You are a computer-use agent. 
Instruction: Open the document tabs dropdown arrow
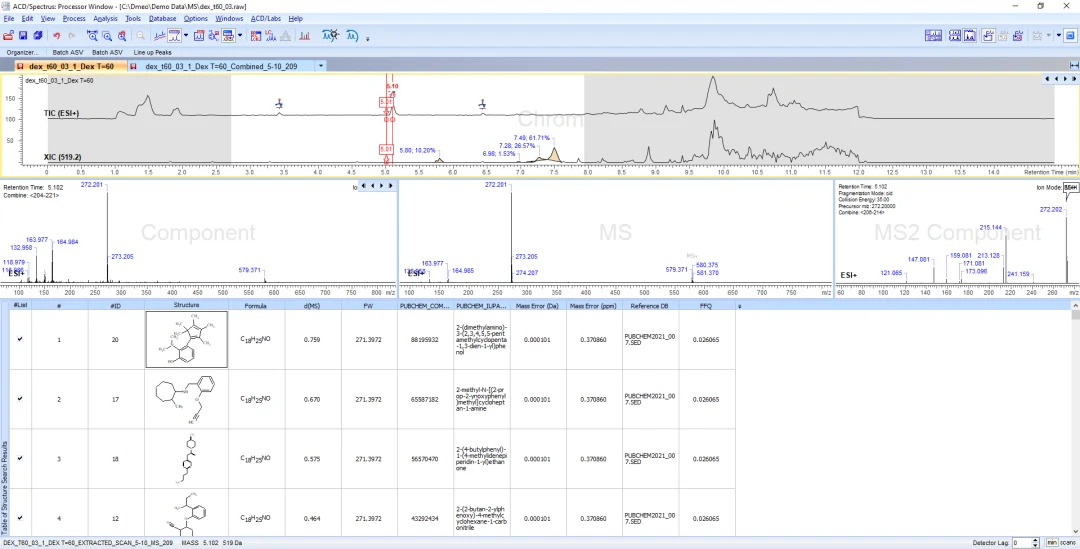point(320,66)
